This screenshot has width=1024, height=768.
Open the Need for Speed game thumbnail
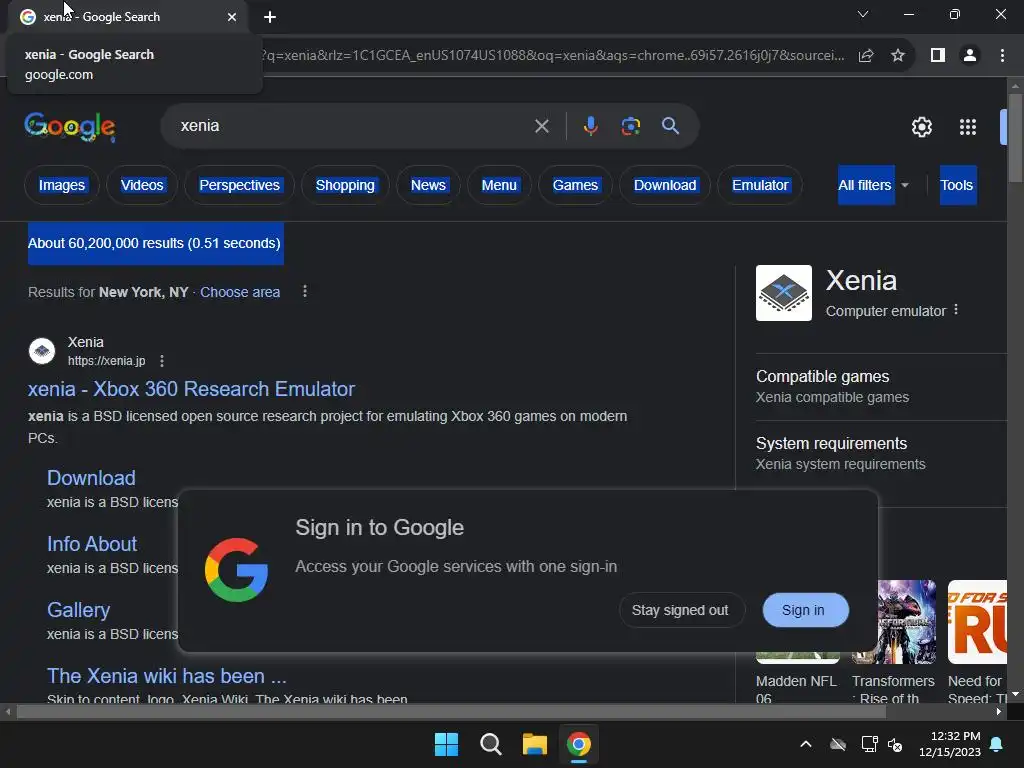[x=977, y=622]
